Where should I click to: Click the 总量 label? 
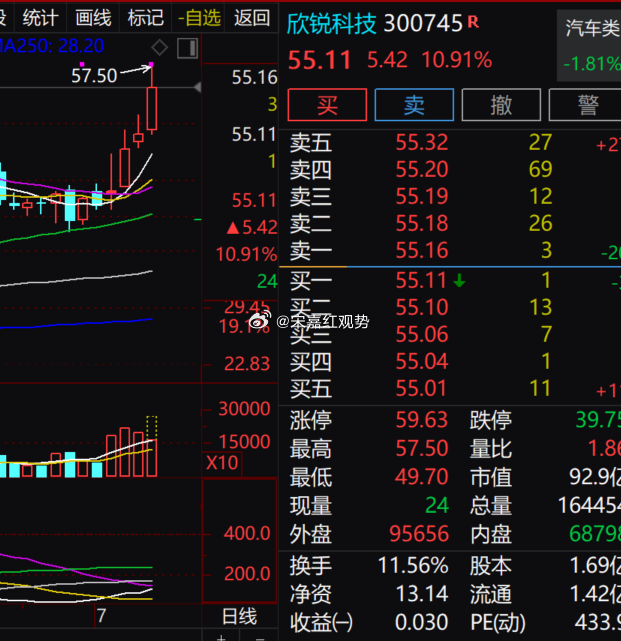tap(491, 506)
